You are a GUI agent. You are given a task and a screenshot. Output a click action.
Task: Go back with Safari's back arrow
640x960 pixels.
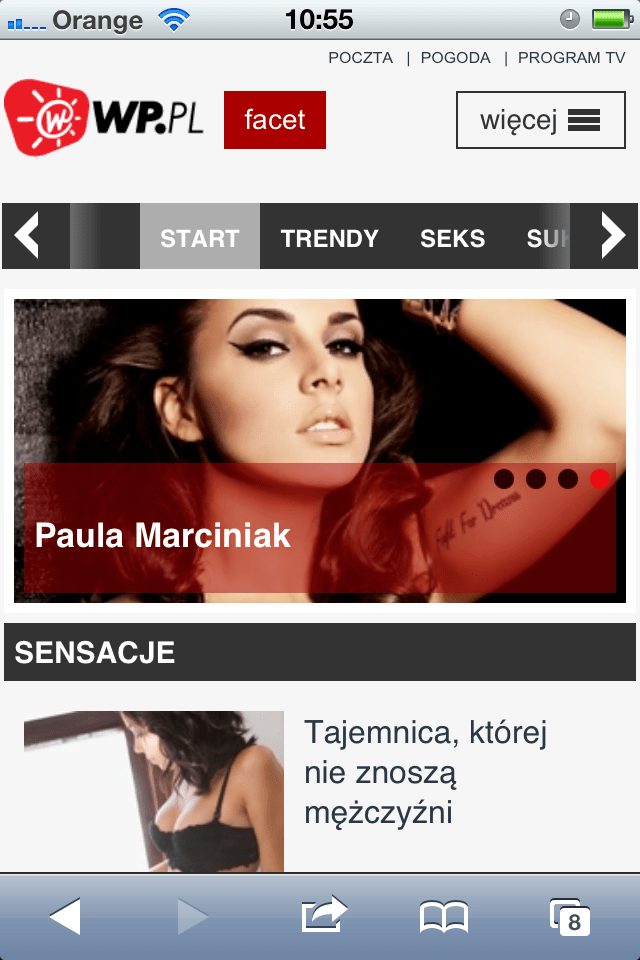(x=65, y=916)
